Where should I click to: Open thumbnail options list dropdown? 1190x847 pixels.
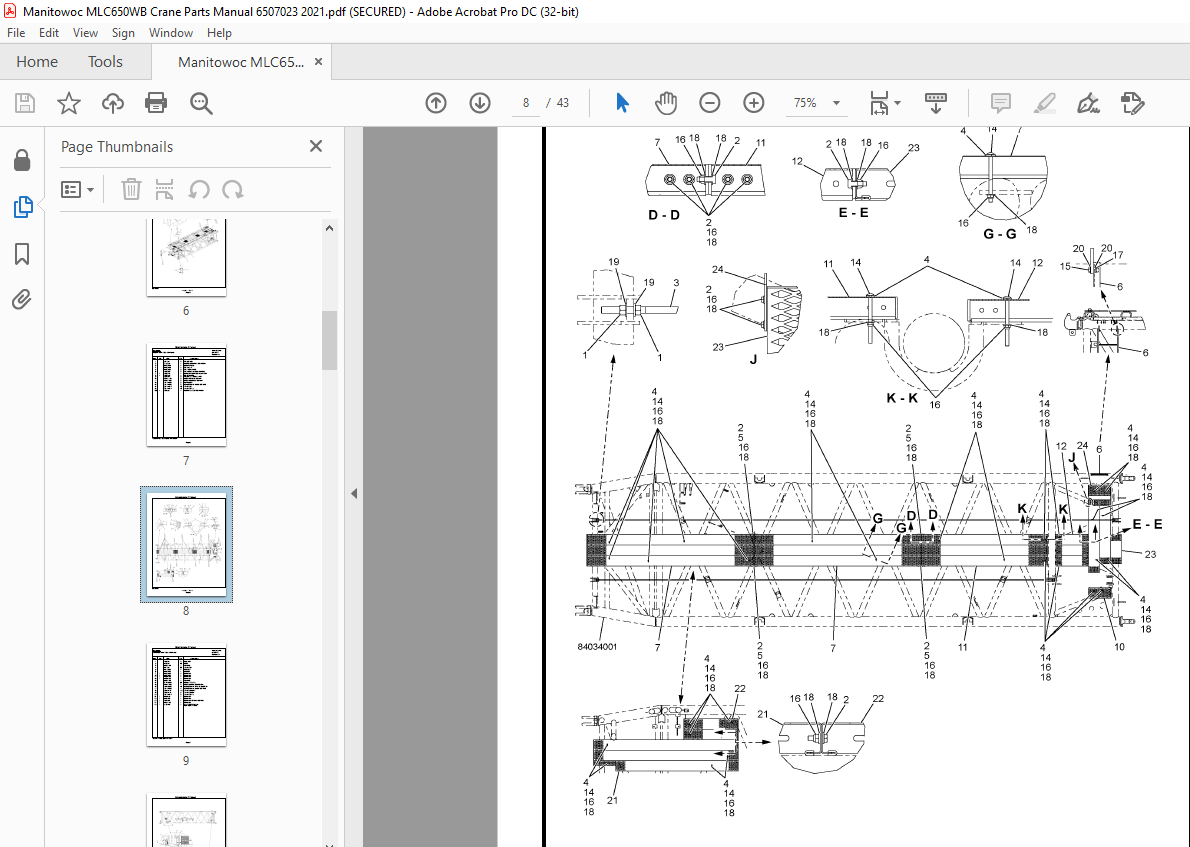click(77, 189)
